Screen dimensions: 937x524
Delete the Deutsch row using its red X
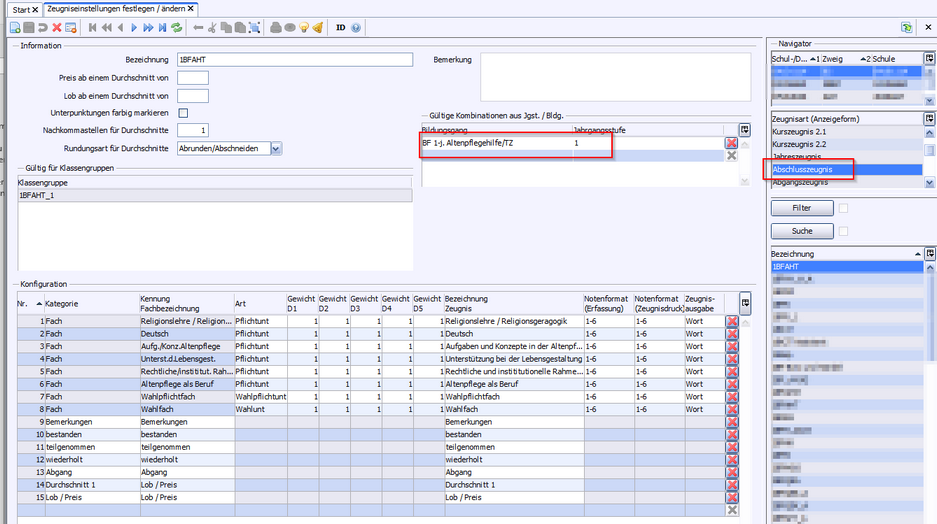pos(732,334)
